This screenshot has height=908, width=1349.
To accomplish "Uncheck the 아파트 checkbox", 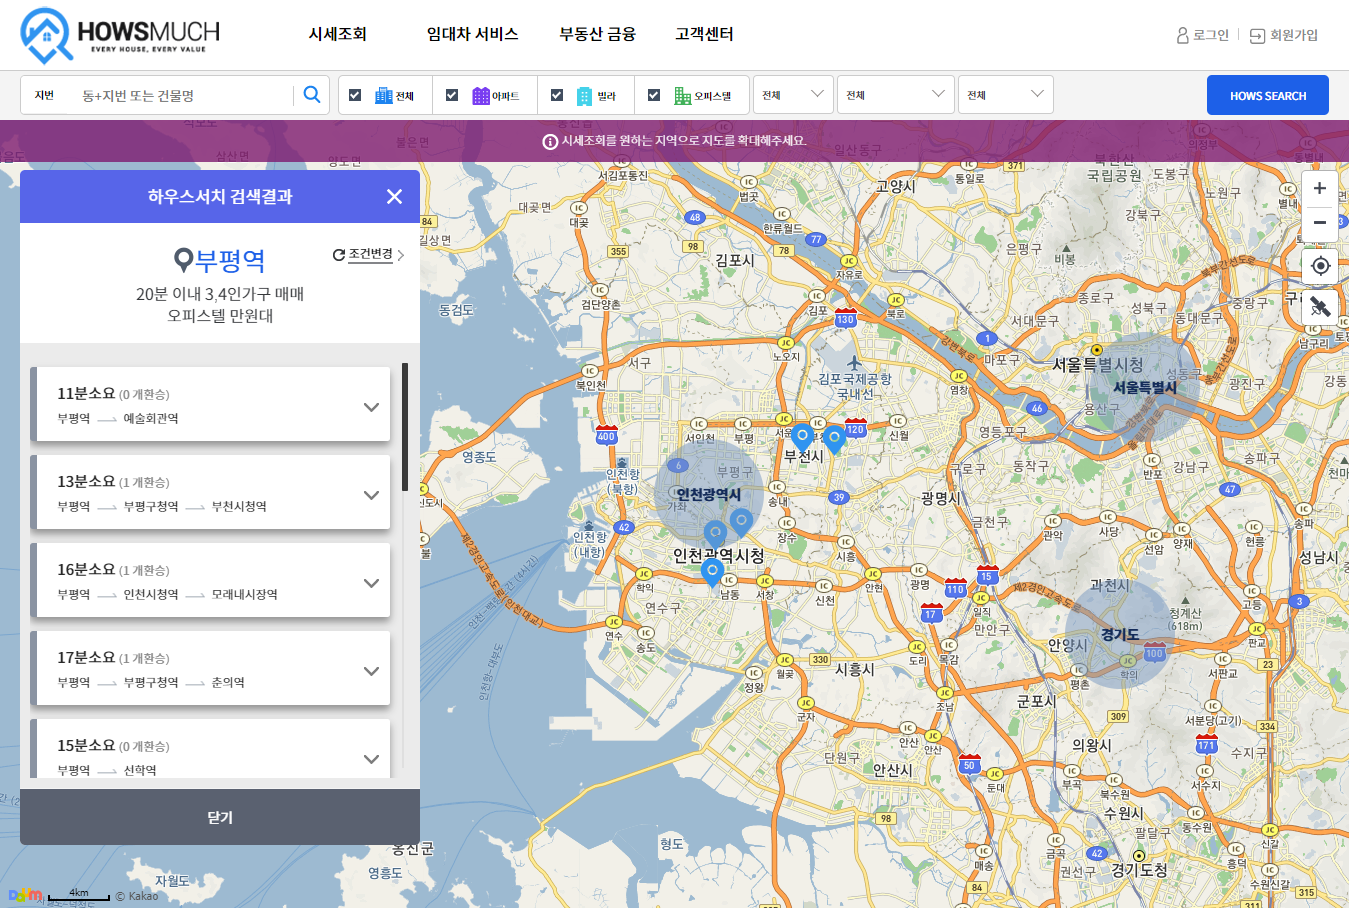I will coord(452,95).
